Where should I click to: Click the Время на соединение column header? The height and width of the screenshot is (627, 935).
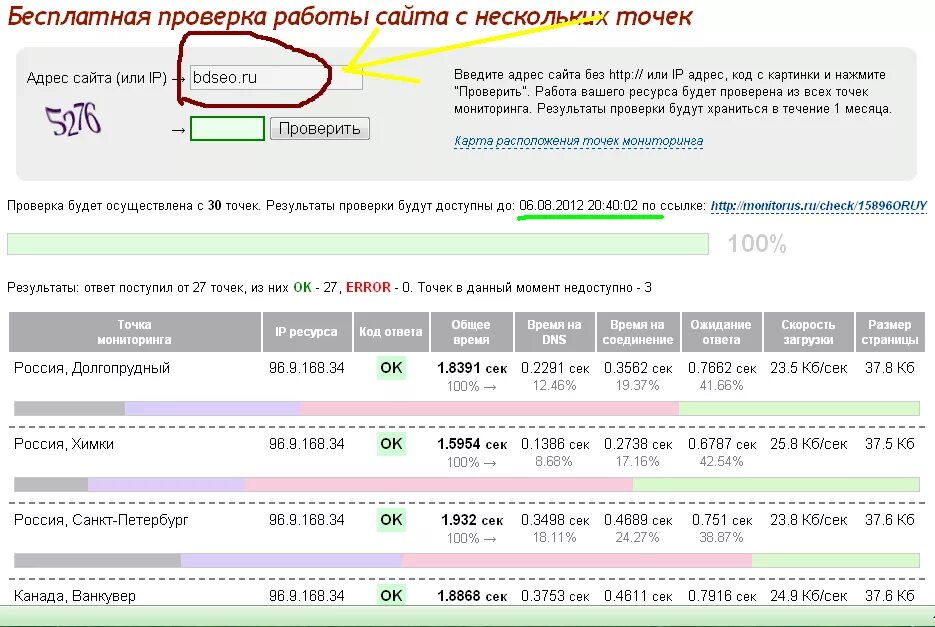638,332
